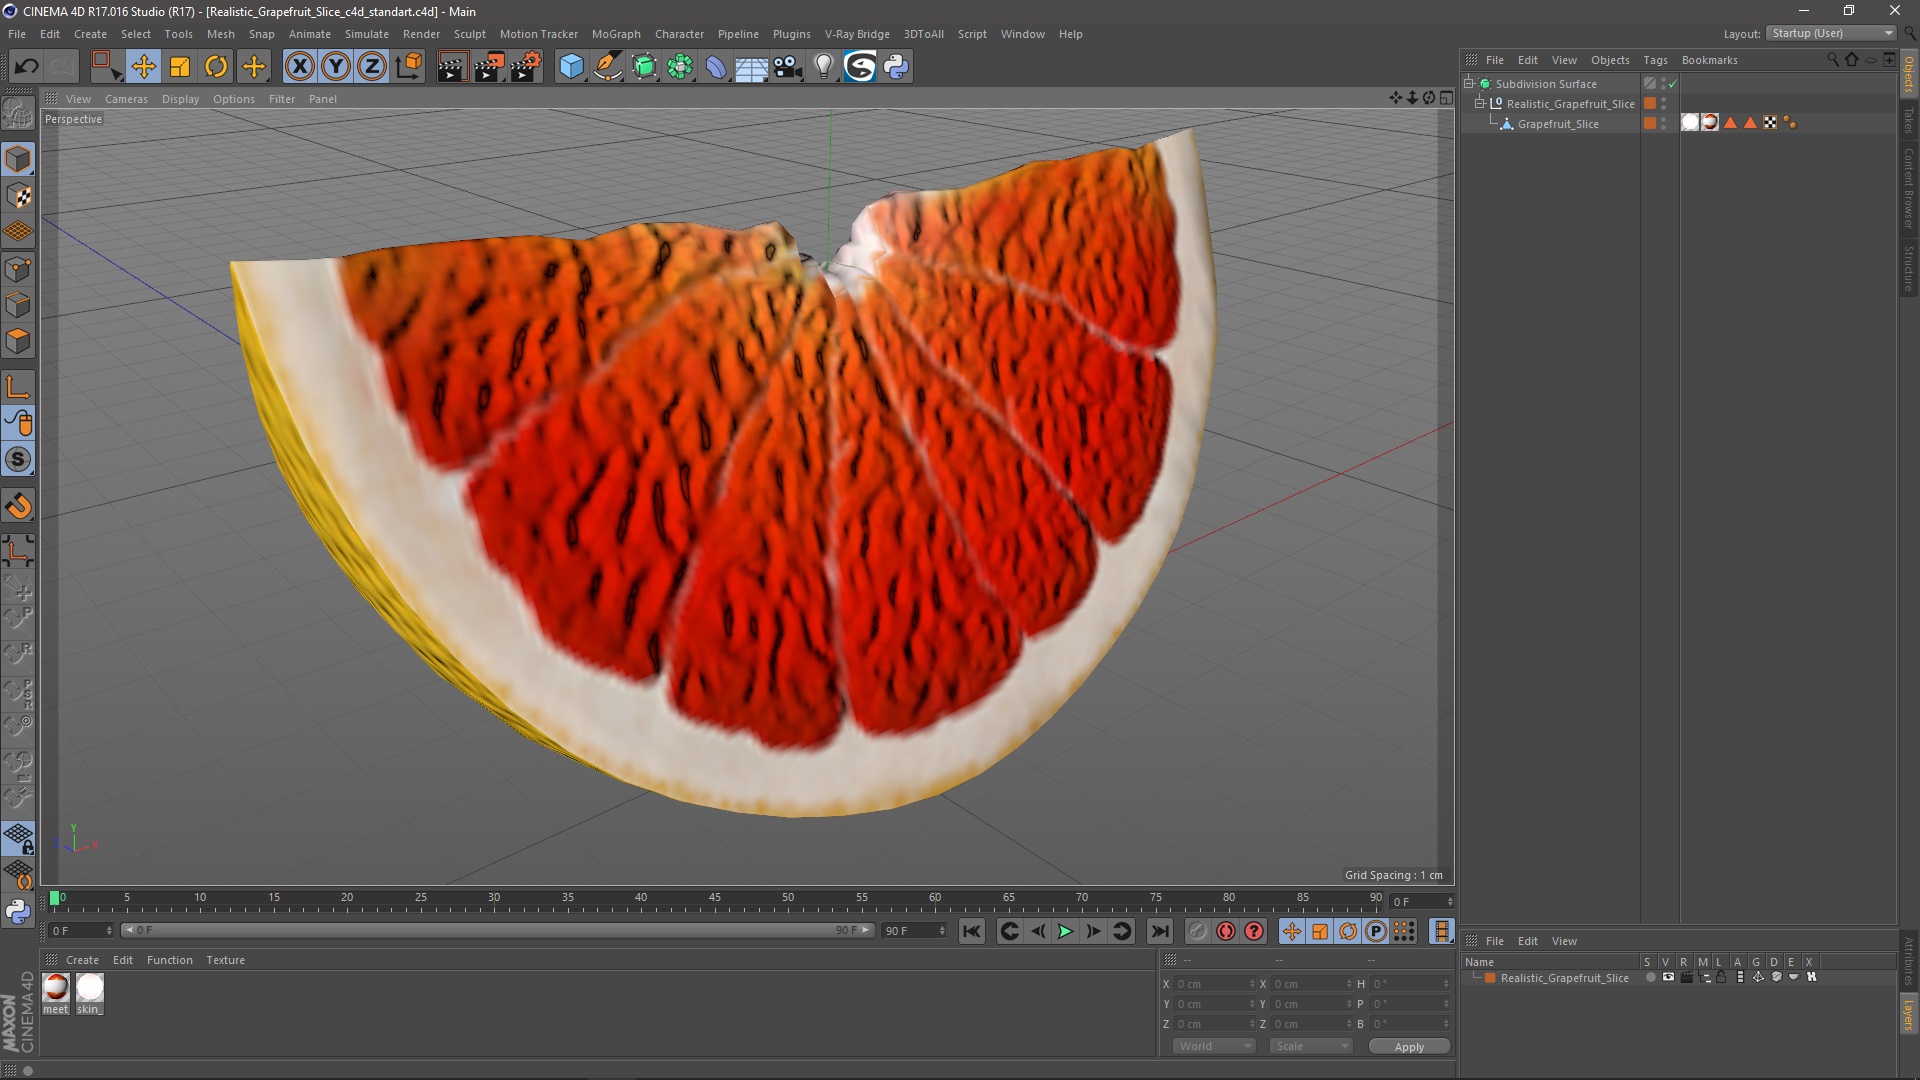Toggle X axis lock
Image resolution: width=1920 pixels, height=1080 pixels.
click(x=299, y=67)
